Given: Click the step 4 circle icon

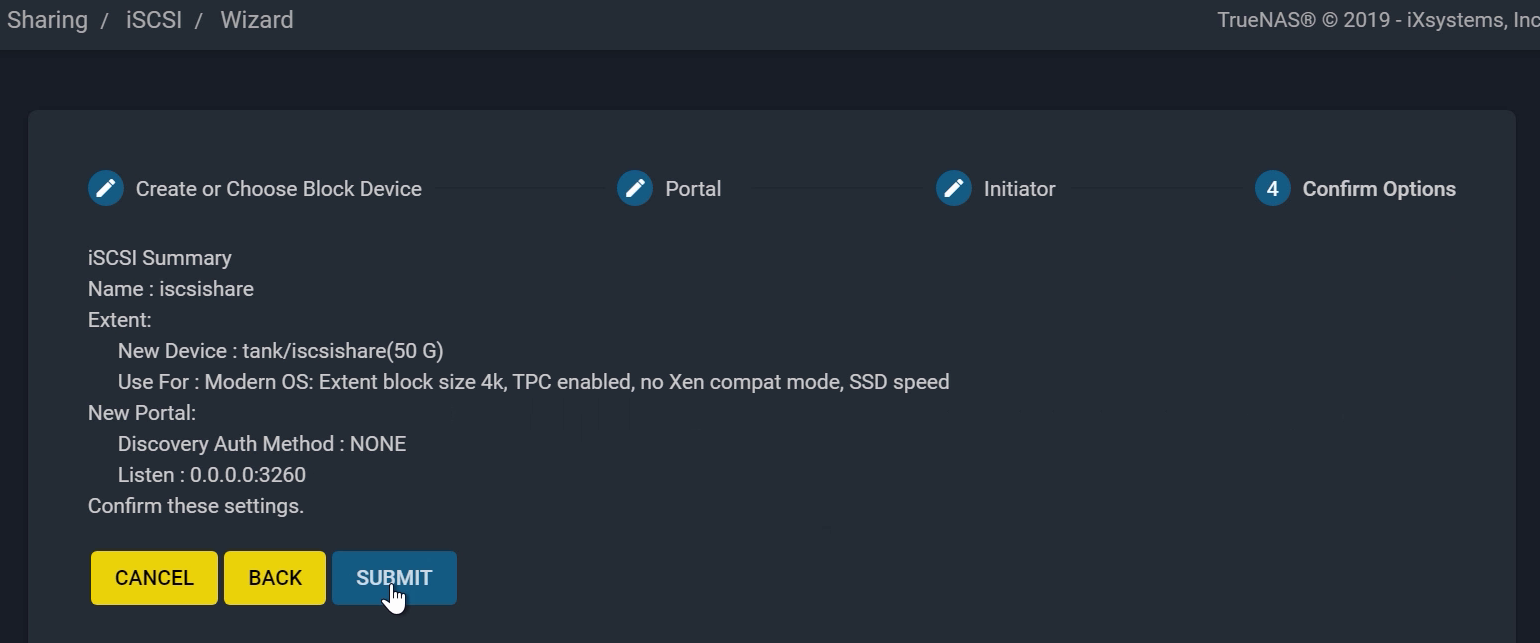Looking at the screenshot, I should (x=1273, y=188).
